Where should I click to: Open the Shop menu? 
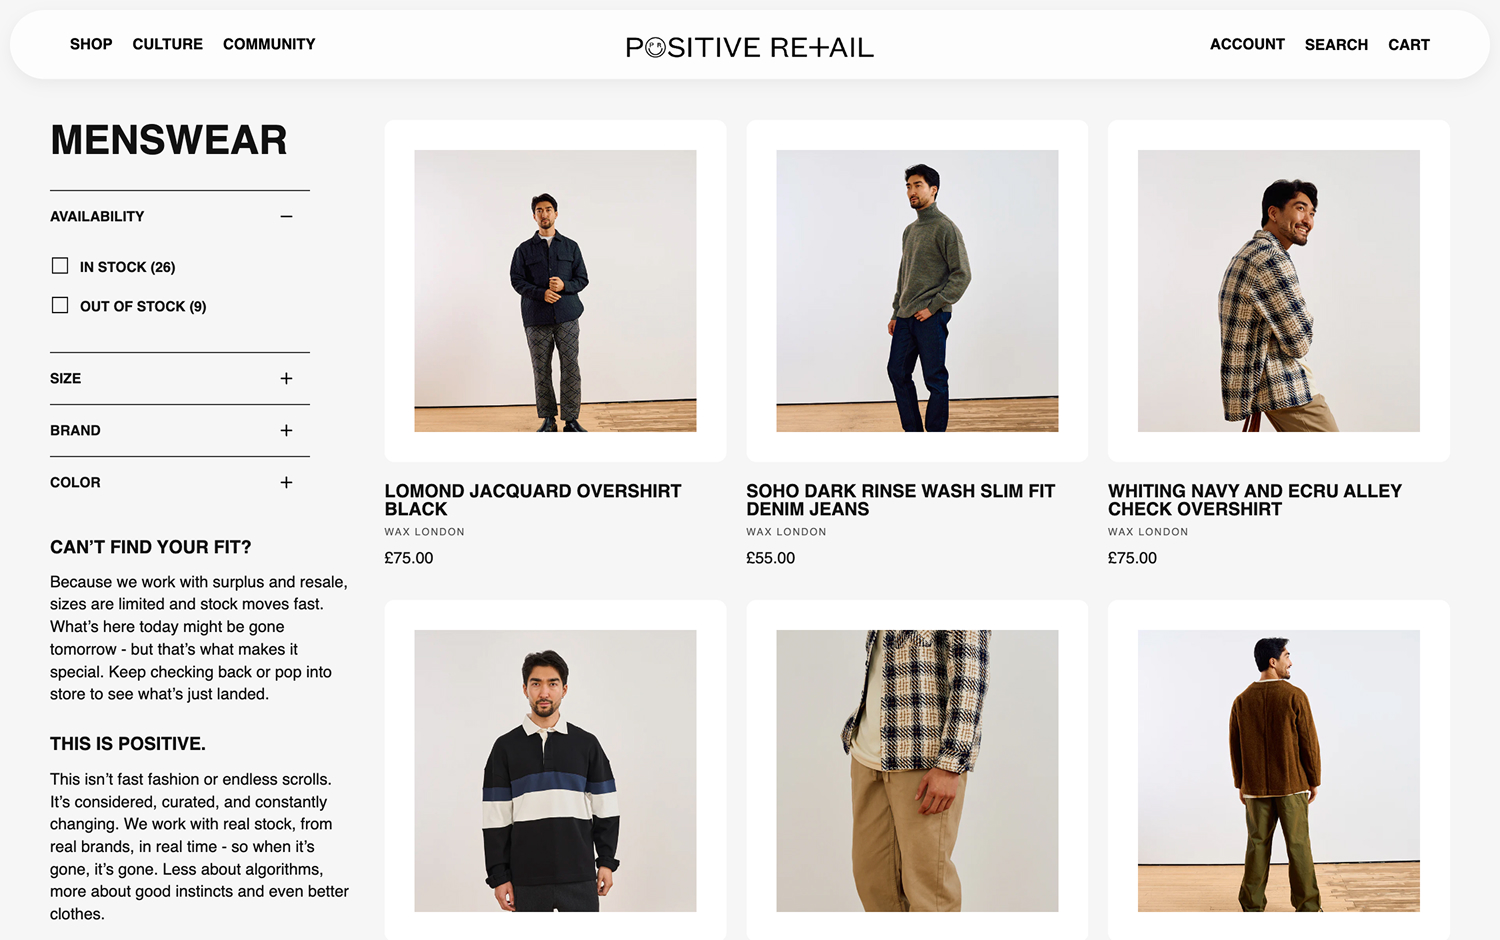pyautogui.click(x=91, y=44)
